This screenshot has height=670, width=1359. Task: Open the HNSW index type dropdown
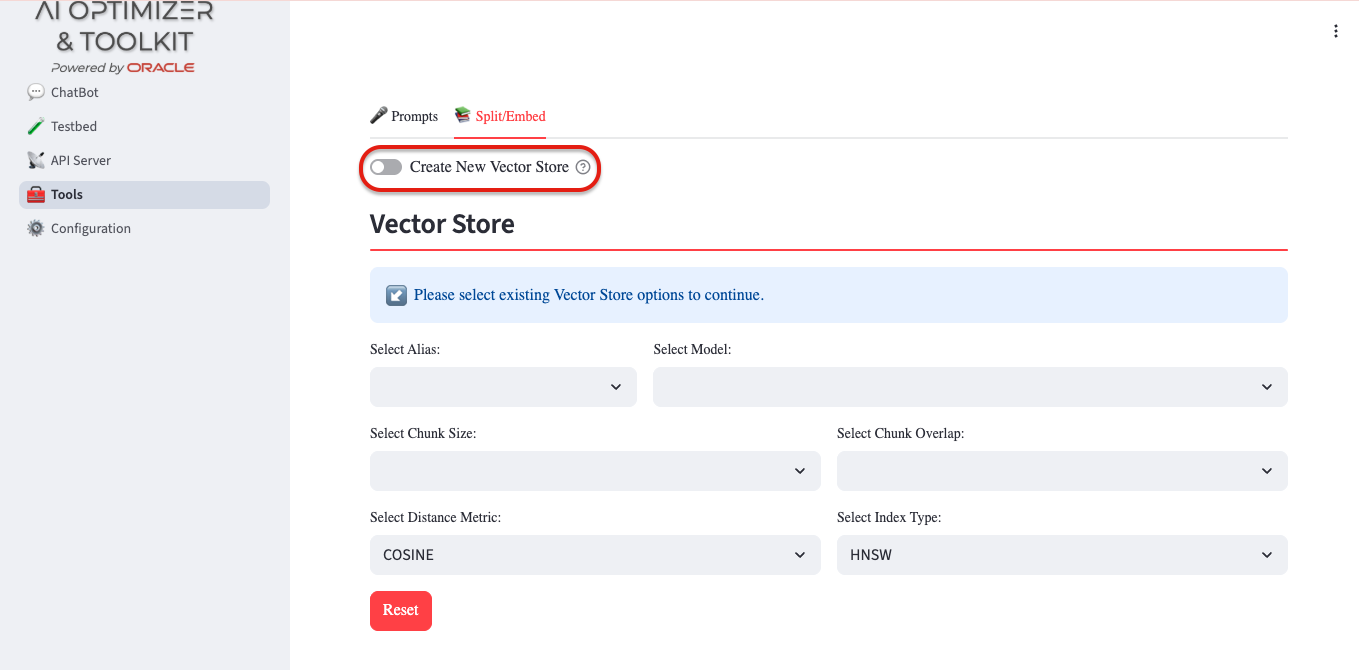pos(1061,555)
